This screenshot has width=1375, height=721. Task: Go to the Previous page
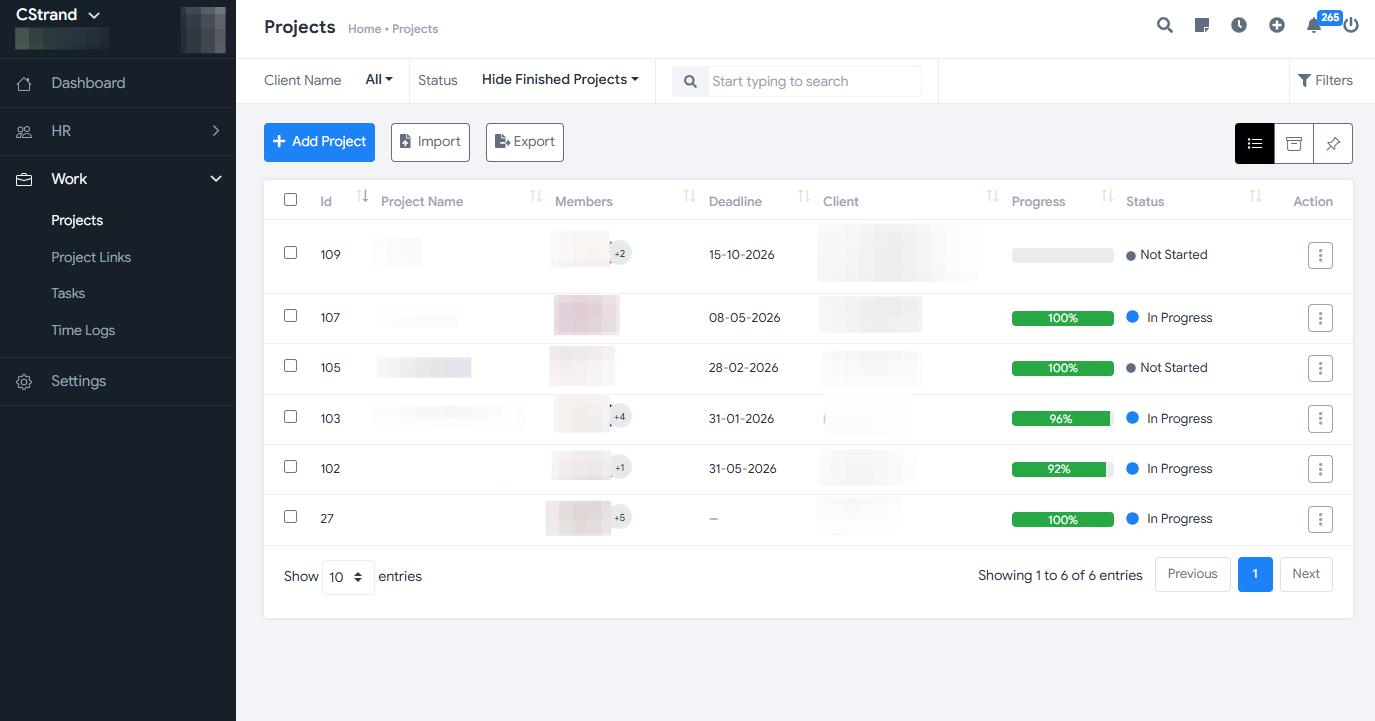point(1192,574)
